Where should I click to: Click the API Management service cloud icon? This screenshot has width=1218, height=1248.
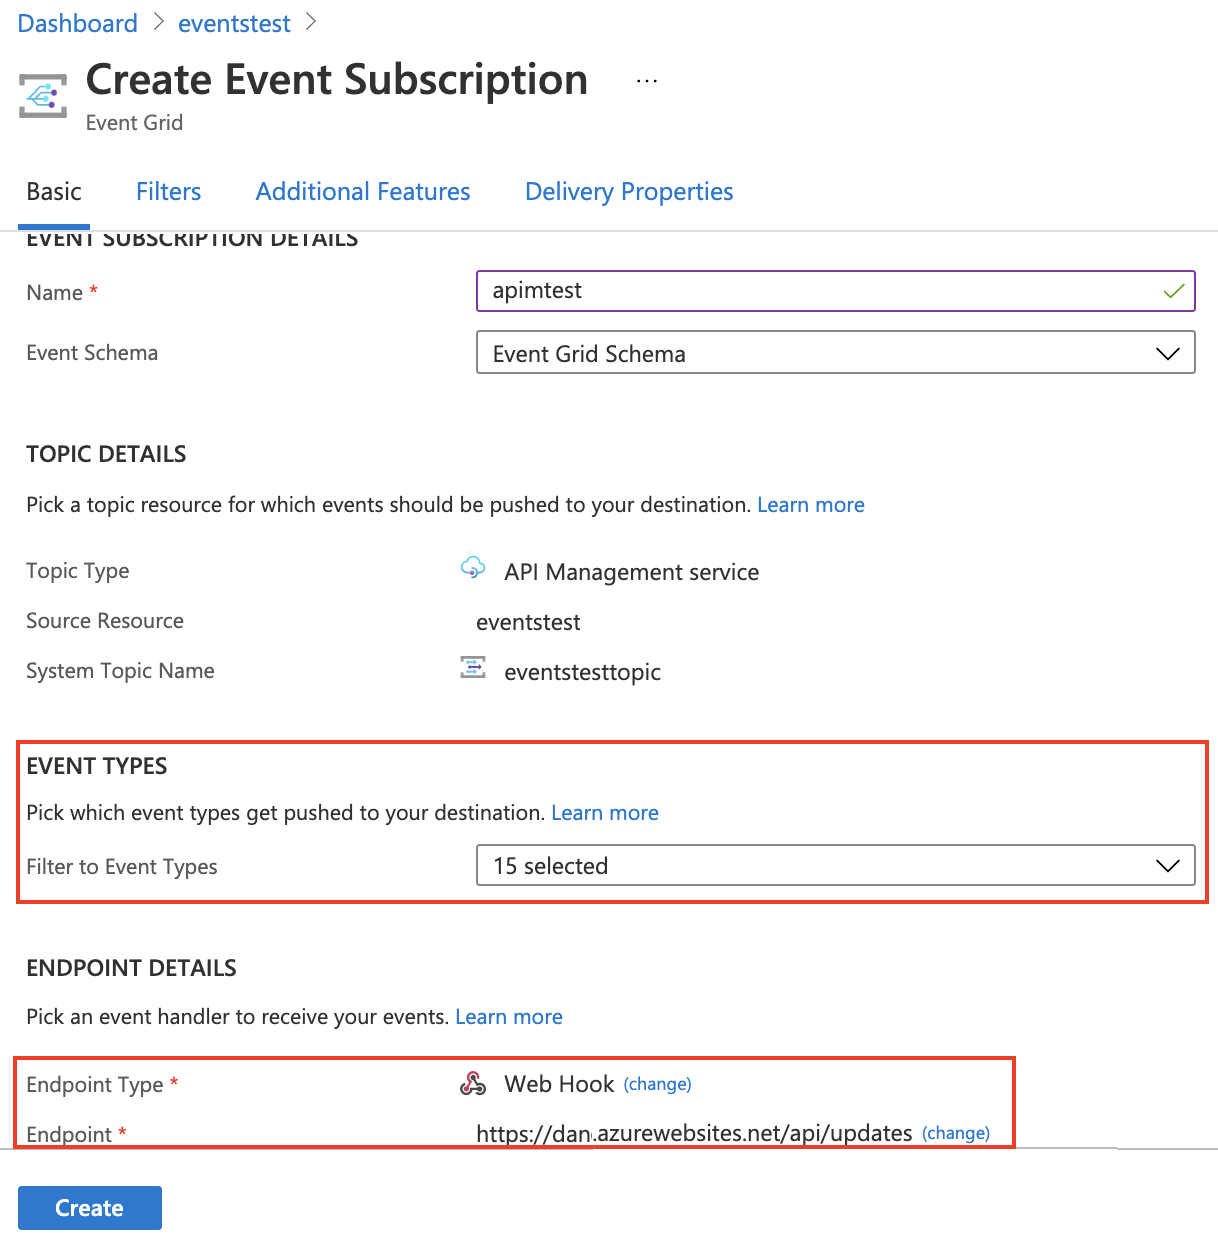473,568
